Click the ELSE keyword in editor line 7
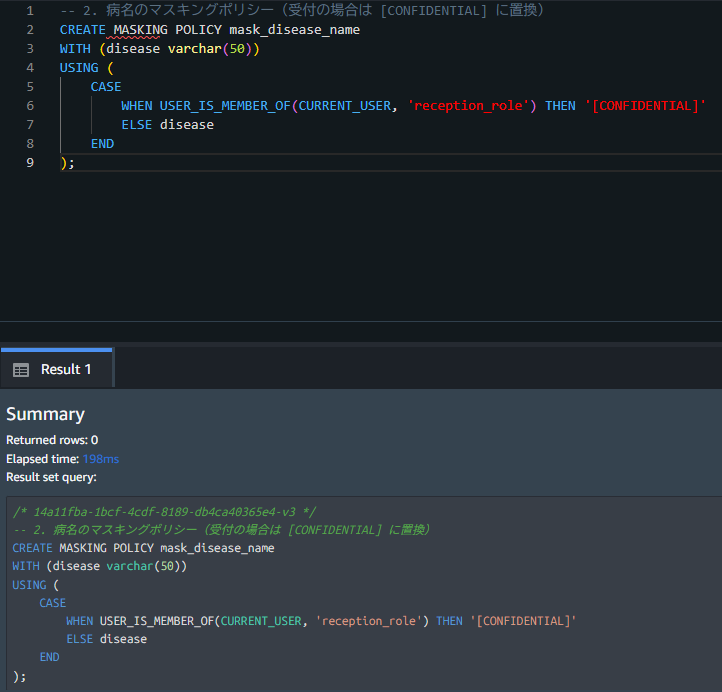The image size is (722, 692). click(137, 124)
